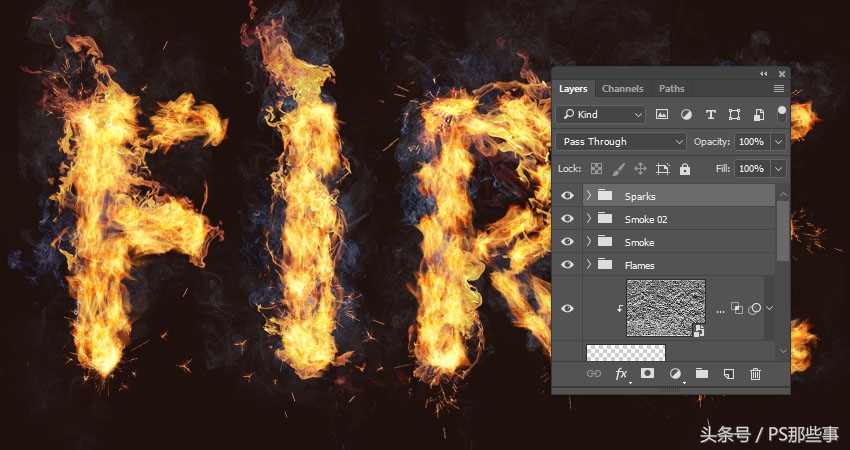
Task: Click the smart filters indicator icon
Action: 754,308
